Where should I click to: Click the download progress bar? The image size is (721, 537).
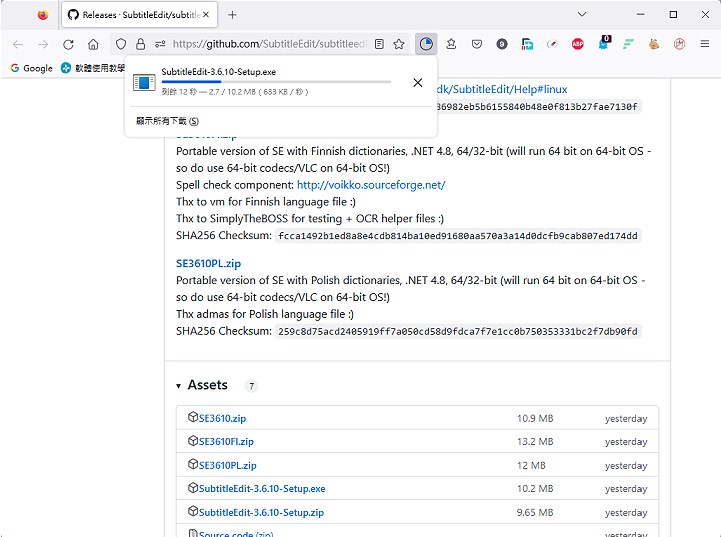(x=275, y=82)
